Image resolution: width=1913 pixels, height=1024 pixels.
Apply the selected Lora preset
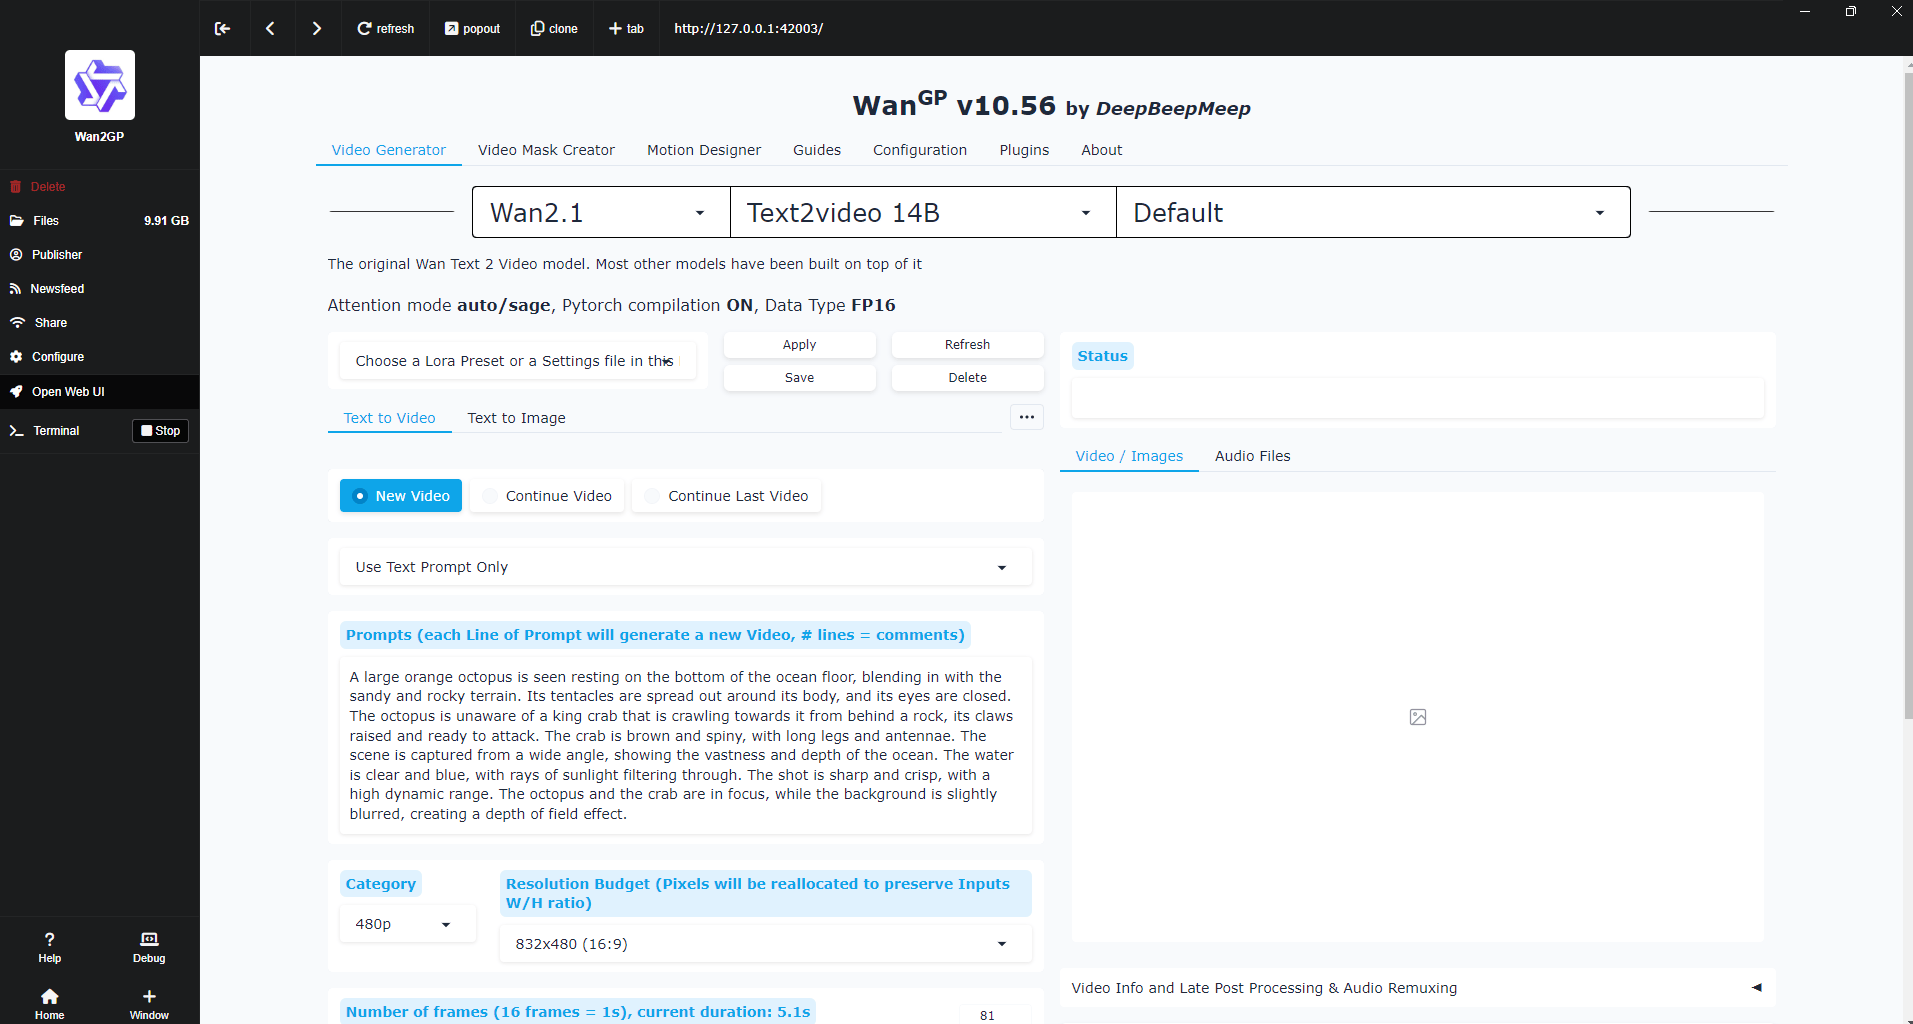pyautogui.click(x=800, y=345)
